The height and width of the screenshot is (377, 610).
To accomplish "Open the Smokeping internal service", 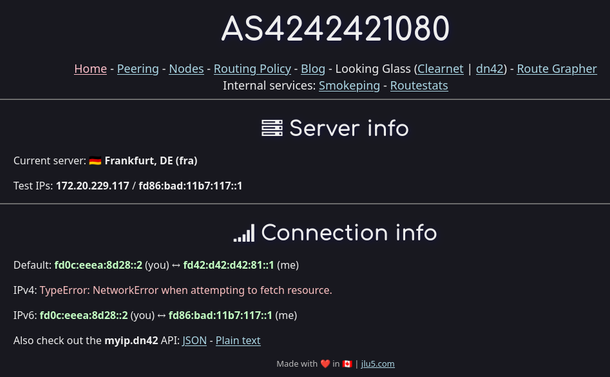I will (349, 86).
